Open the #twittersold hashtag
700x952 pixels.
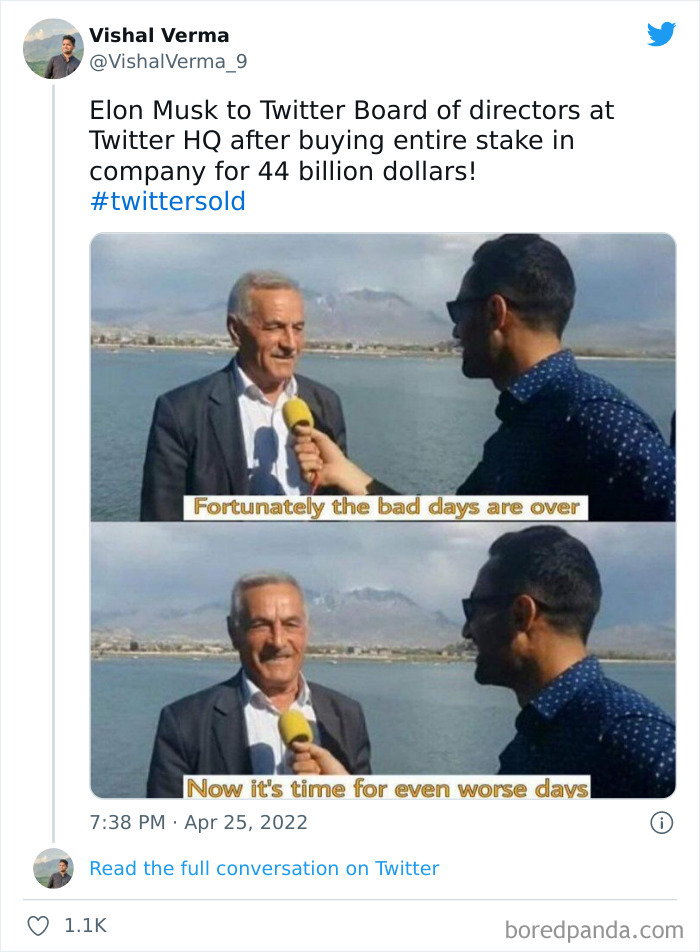[x=166, y=200]
